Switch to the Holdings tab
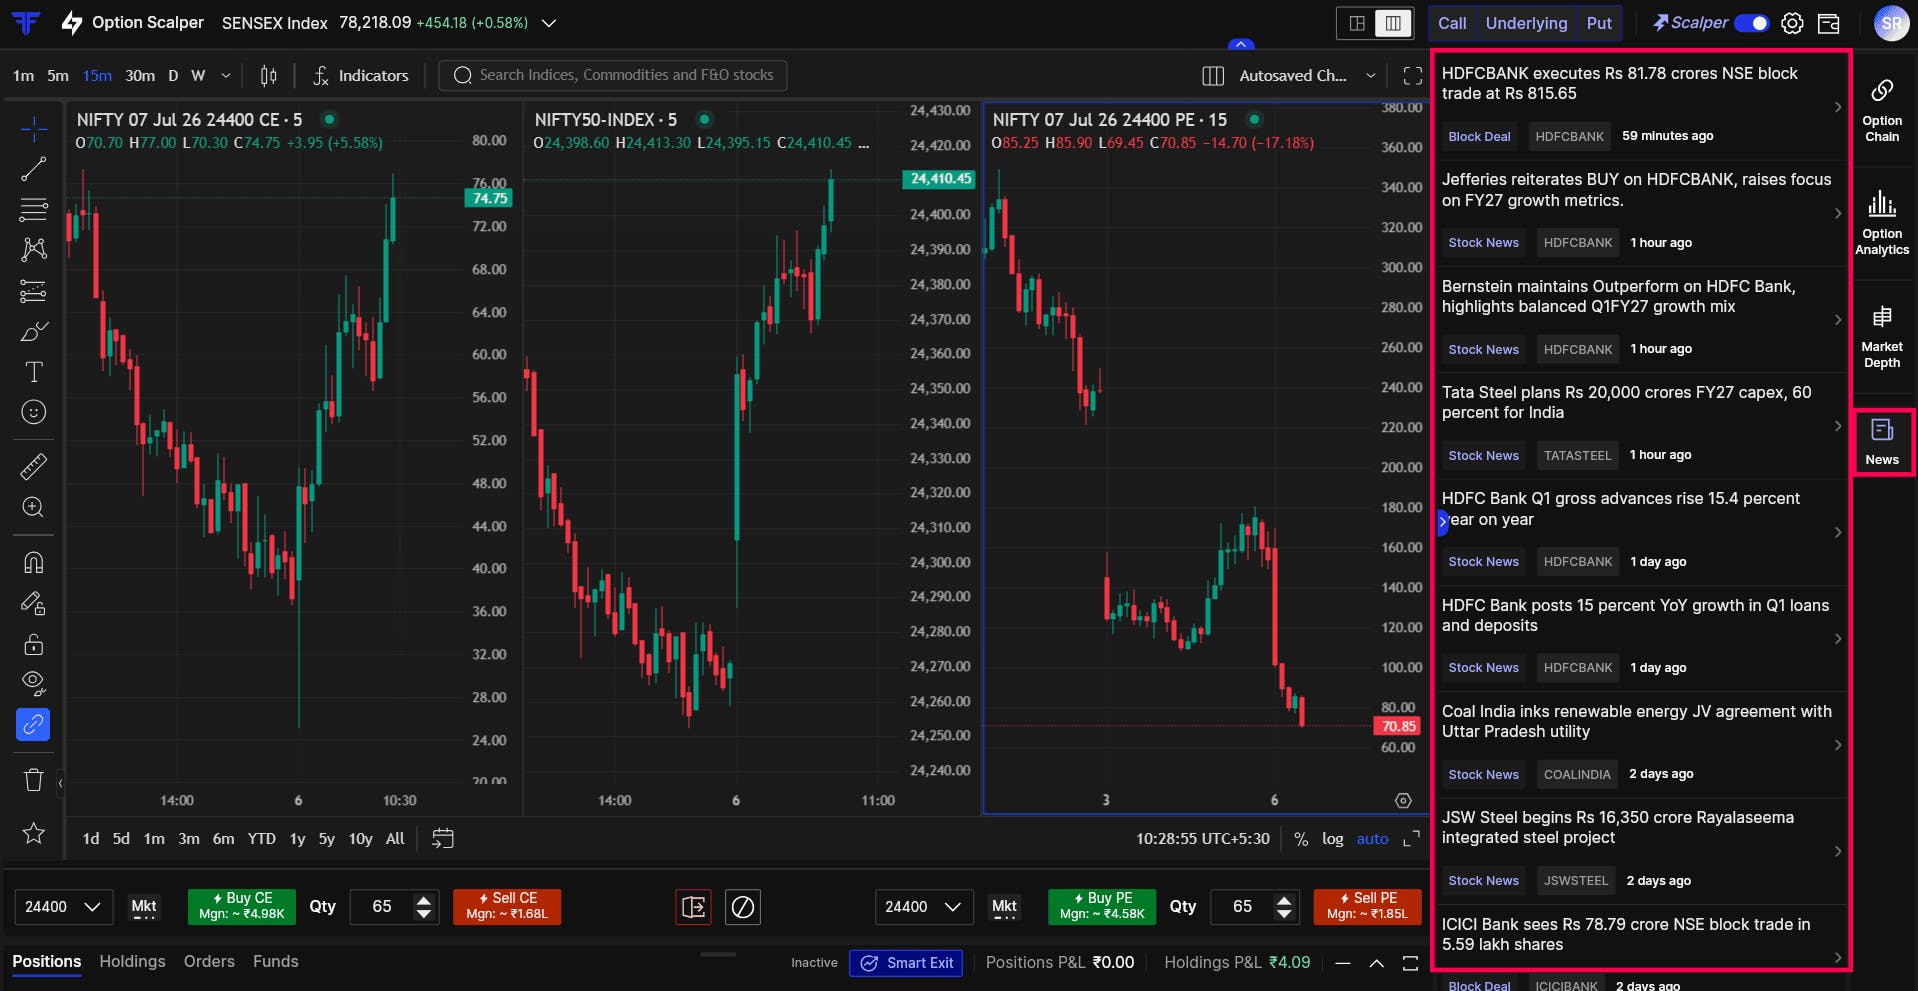The width and height of the screenshot is (1918, 991). 132,961
